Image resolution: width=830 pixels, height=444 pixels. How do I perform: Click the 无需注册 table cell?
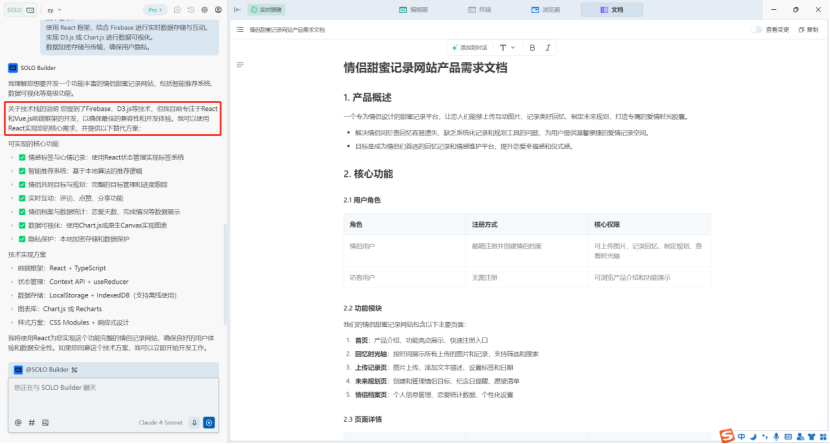[527, 277]
